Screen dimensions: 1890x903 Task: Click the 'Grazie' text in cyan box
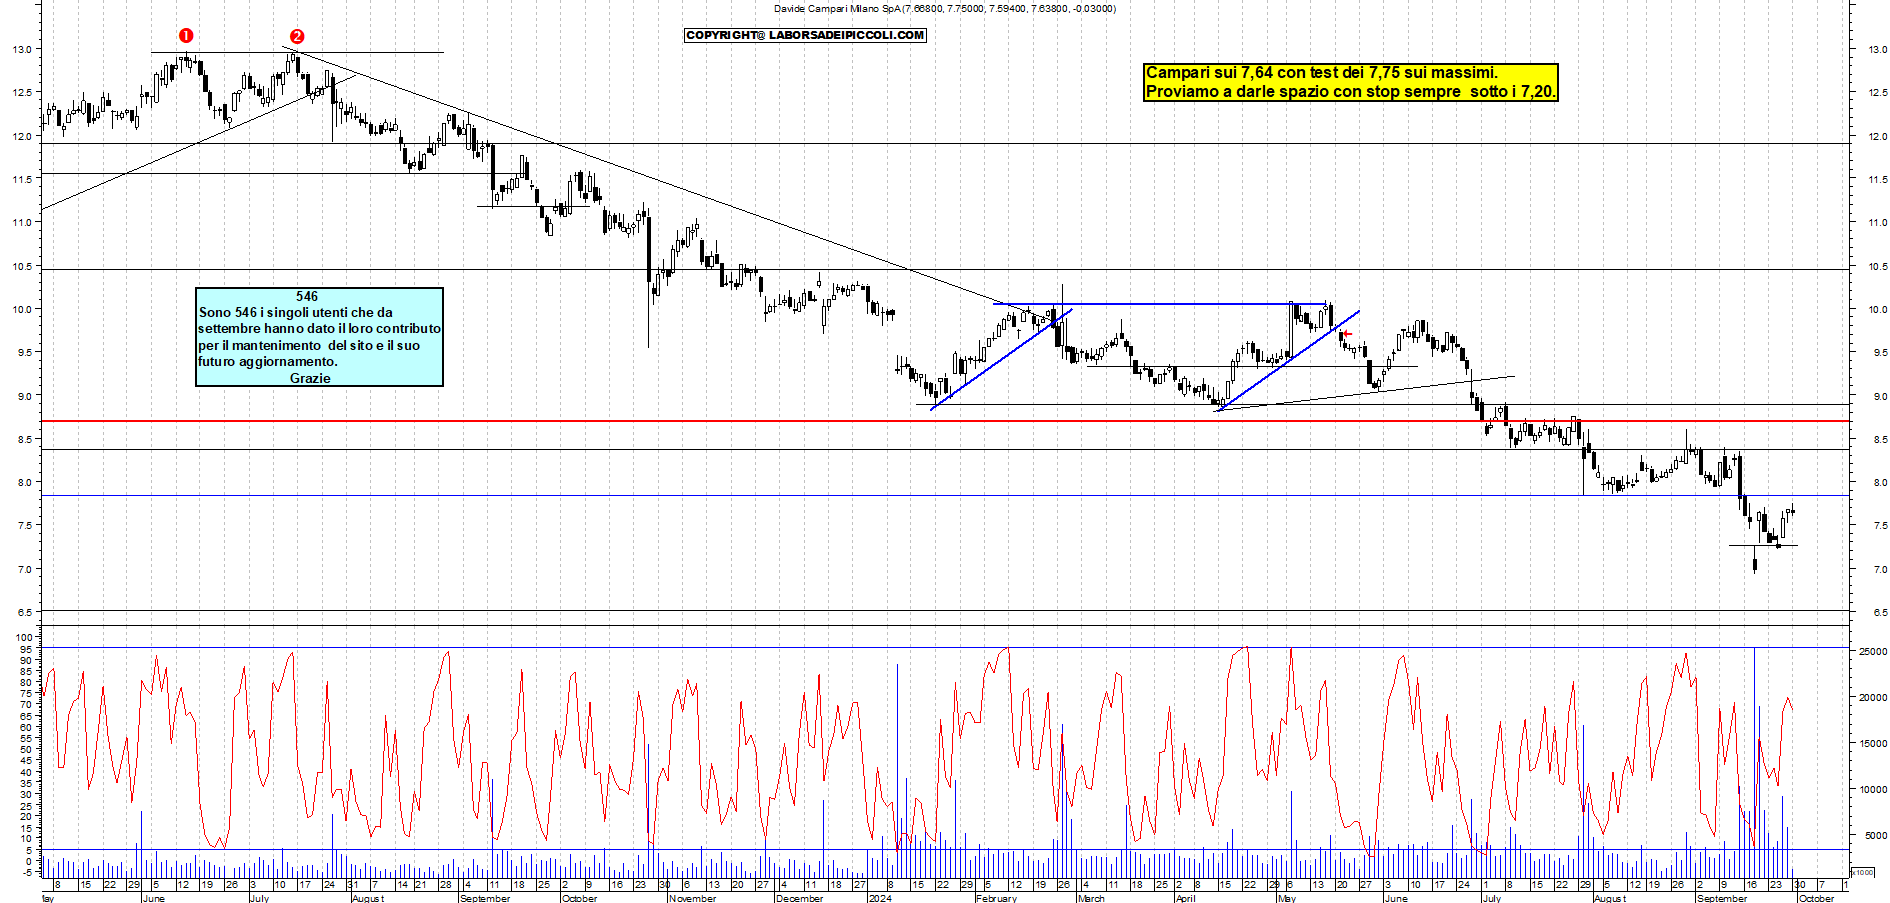tap(310, 378)
